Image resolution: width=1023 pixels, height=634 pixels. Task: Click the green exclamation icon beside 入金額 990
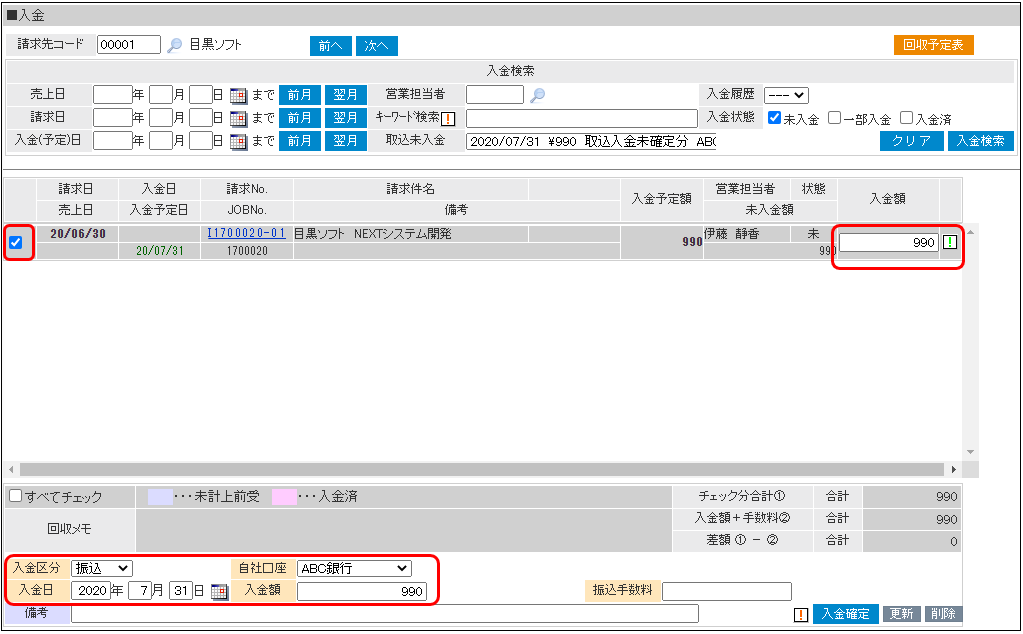pos(950,242)
